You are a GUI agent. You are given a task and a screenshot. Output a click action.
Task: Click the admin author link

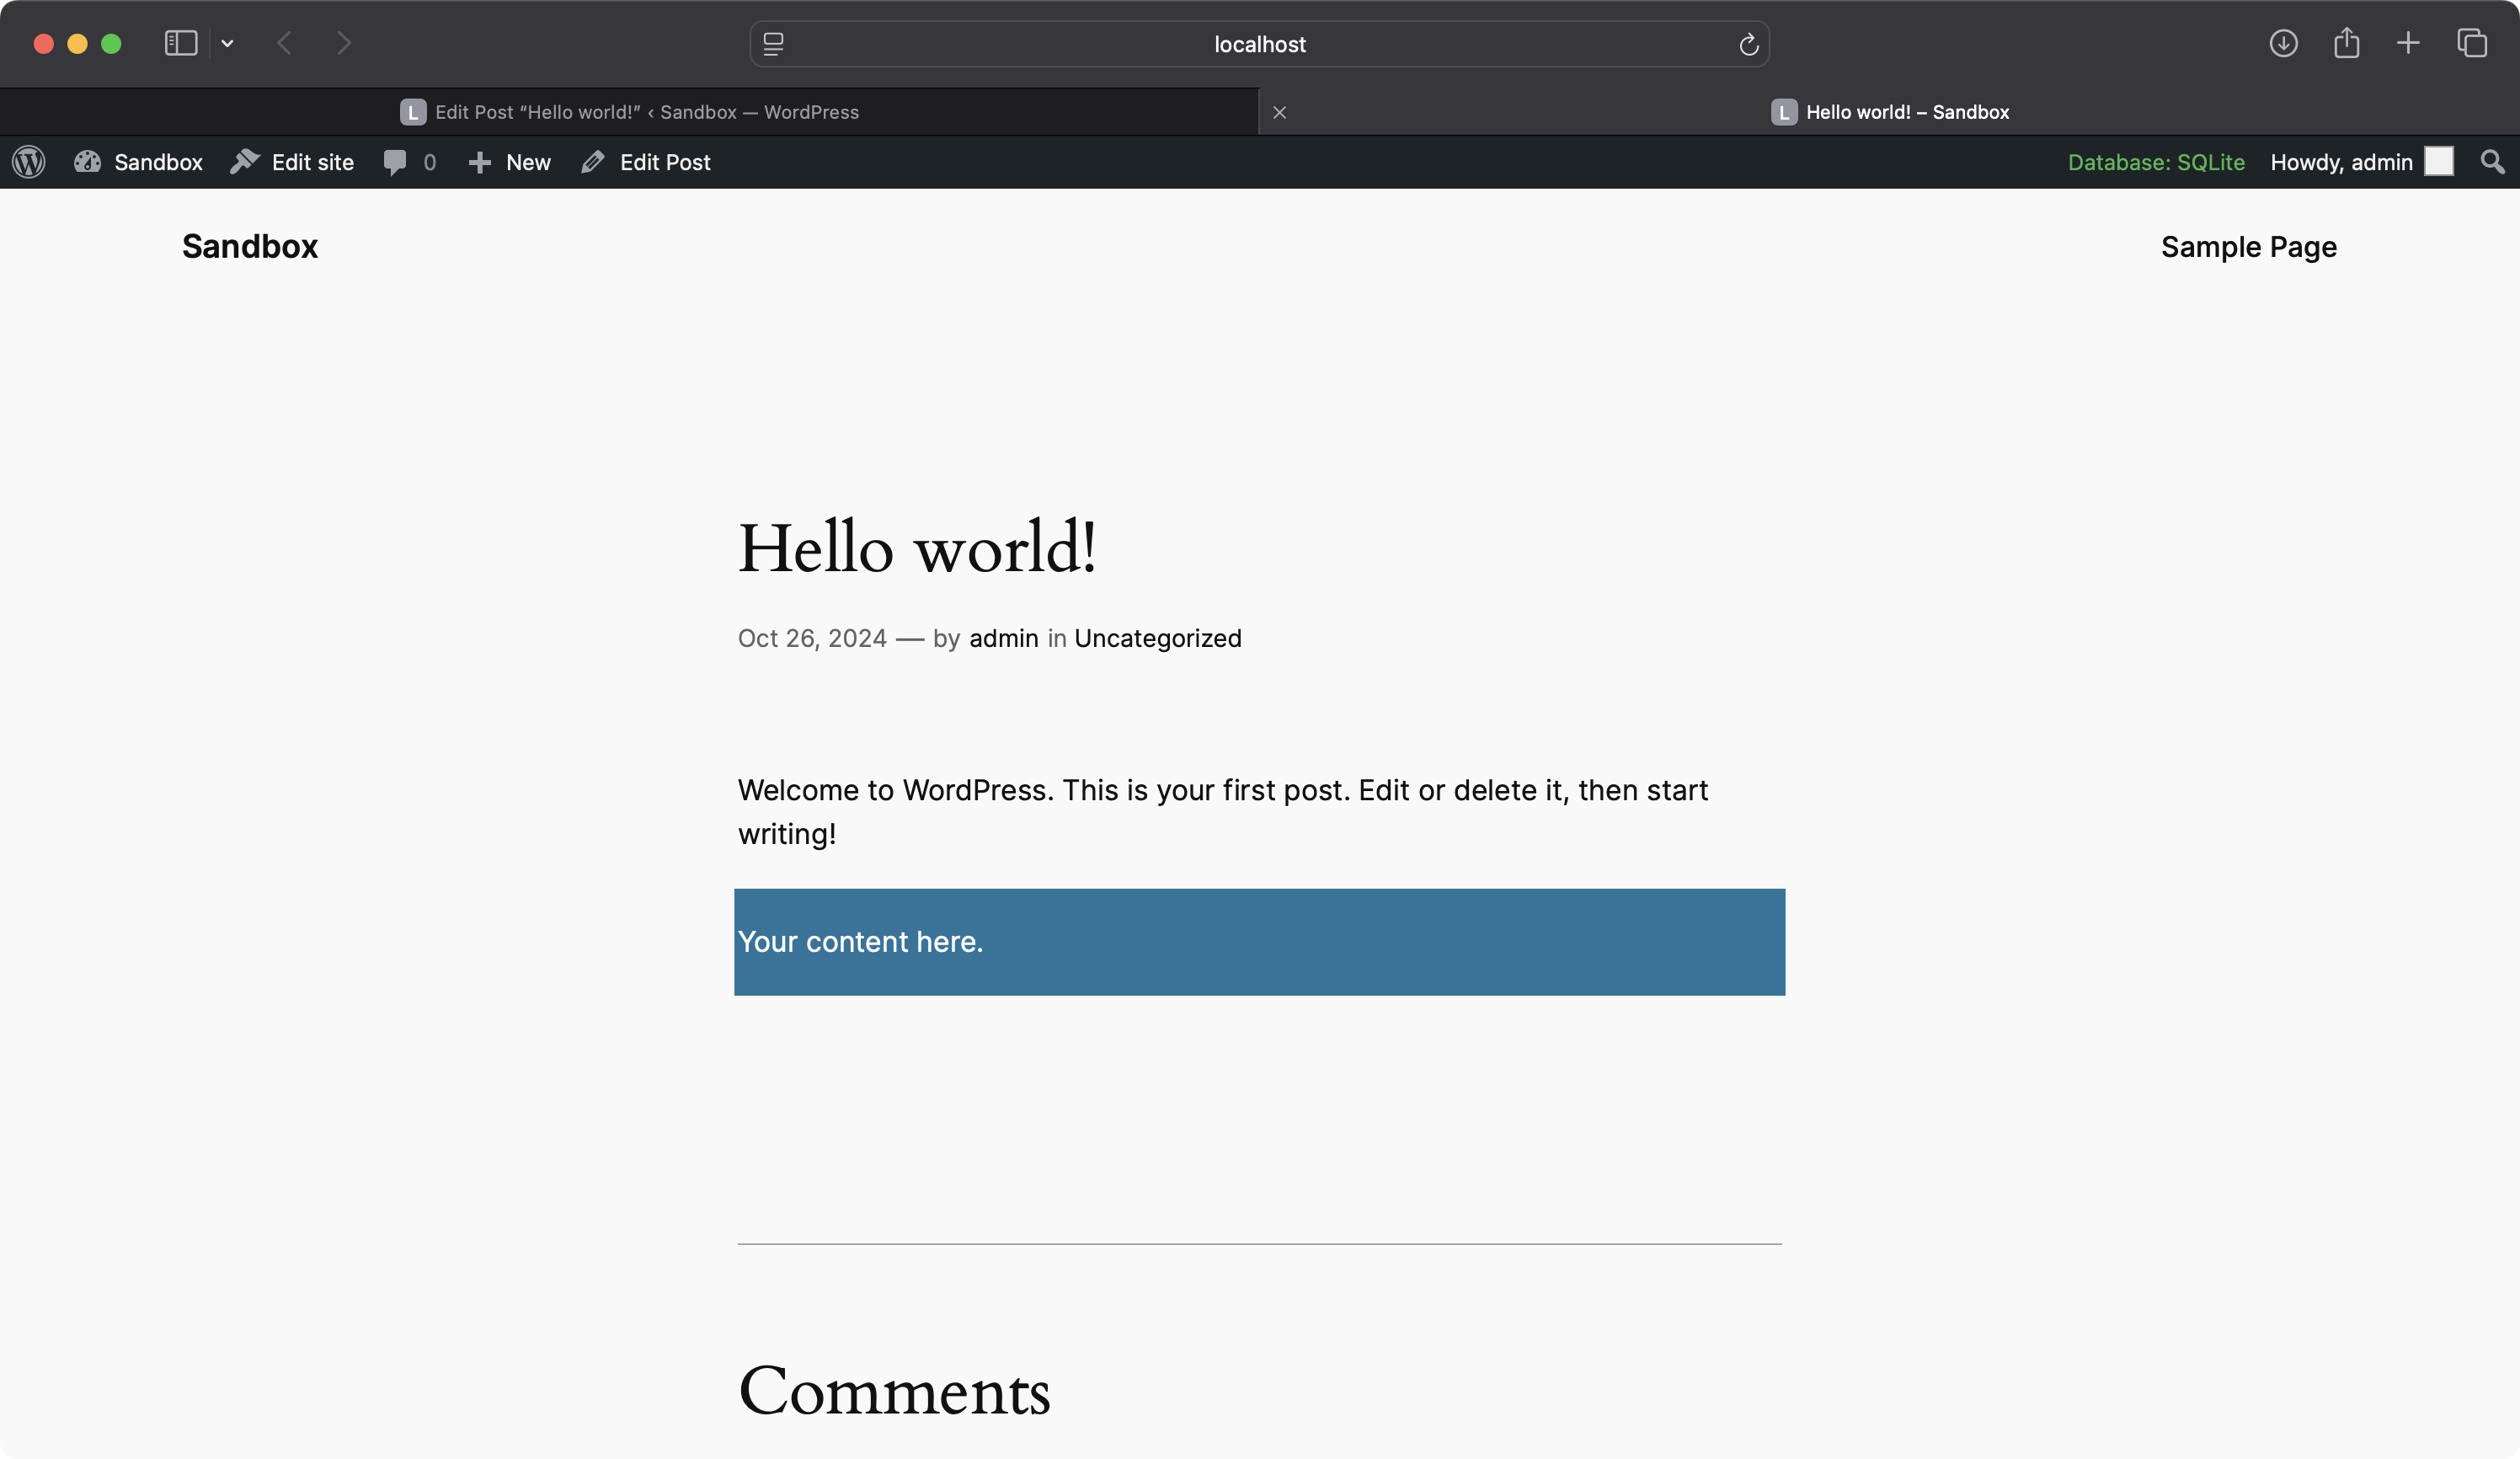(1003, 638)
